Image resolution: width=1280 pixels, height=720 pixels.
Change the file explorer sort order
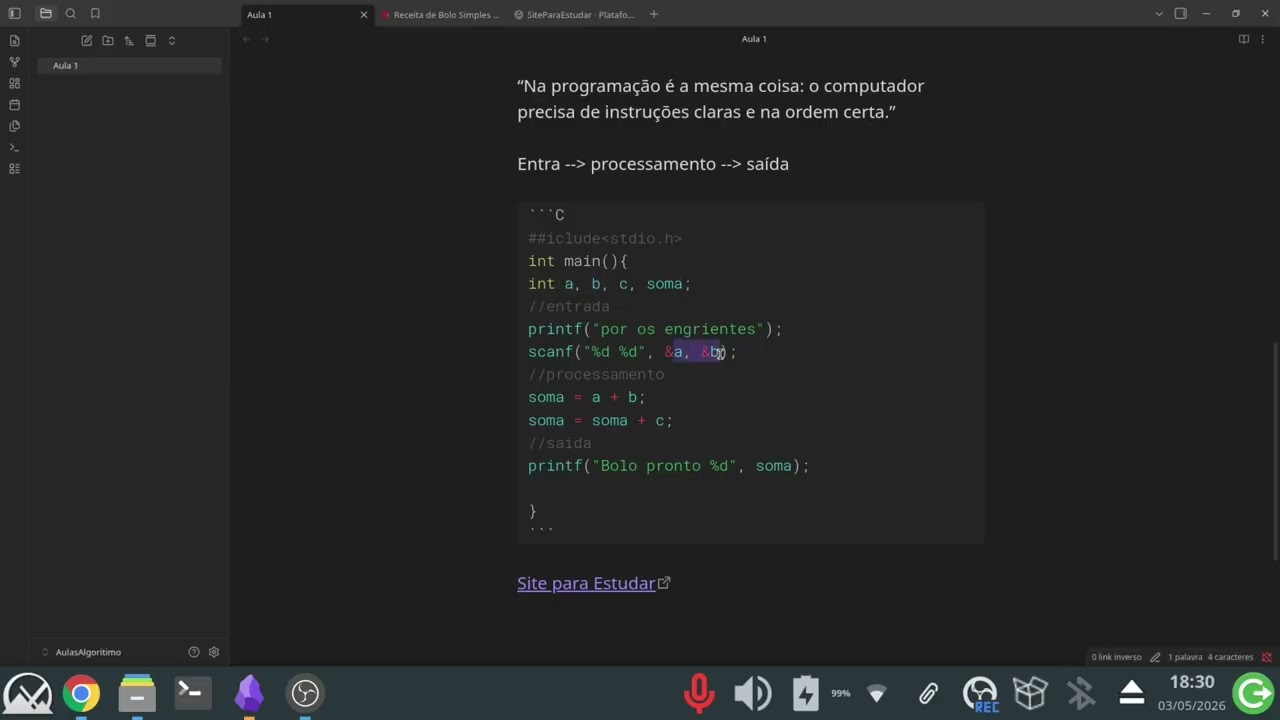(x=129, y=41)
